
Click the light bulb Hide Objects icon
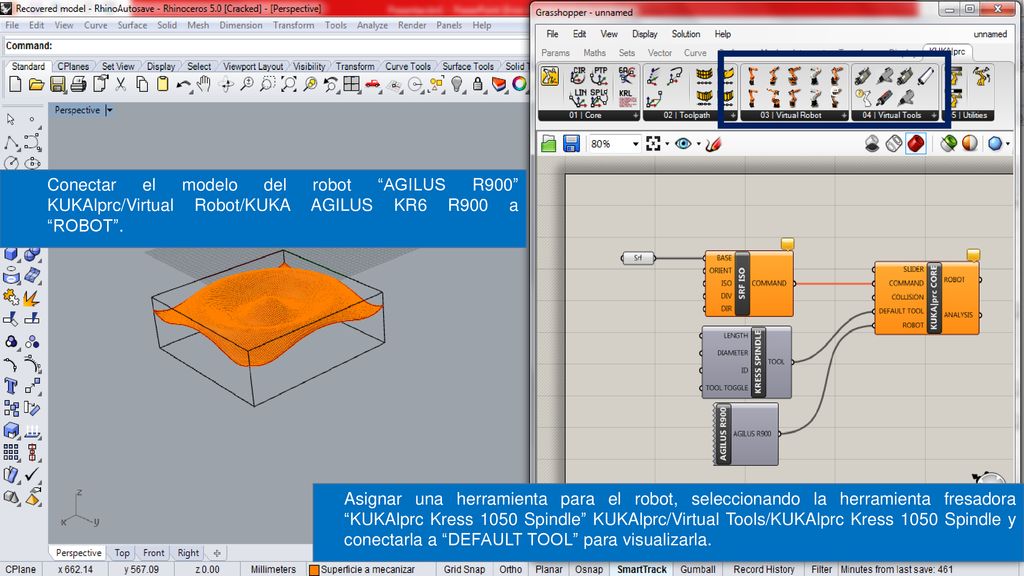click(x=457, y=84)
